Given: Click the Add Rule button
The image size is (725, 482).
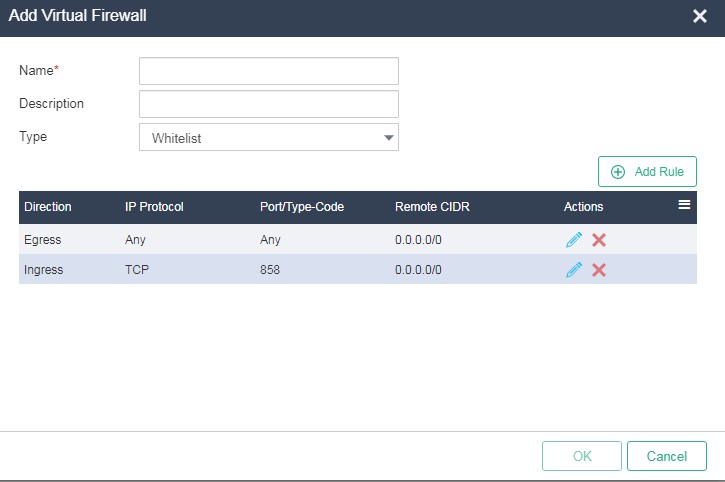Looking at the screenshot, I should pyautogui.click(x=647, y=172).
